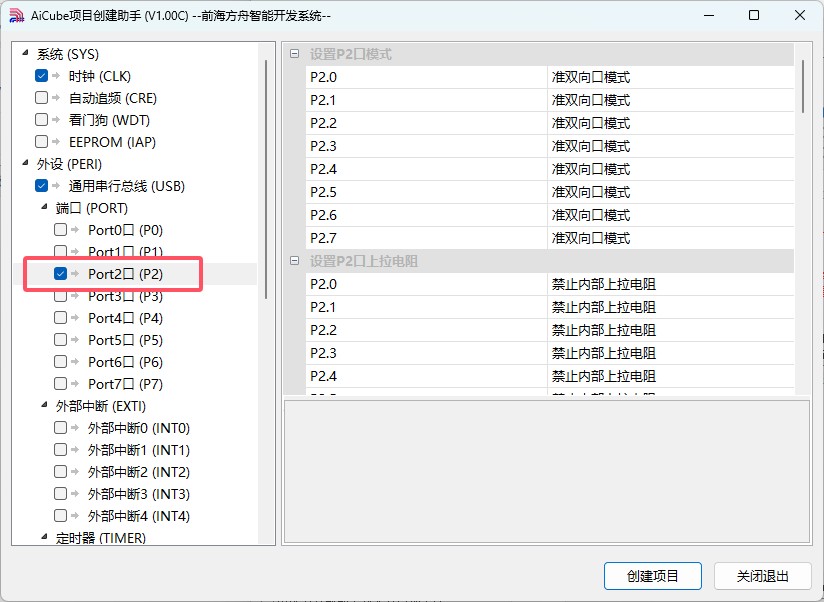The height and width of the screenshot is (602, 824).
Task: Minimize the AiCube window
Action: coord(709,15)
